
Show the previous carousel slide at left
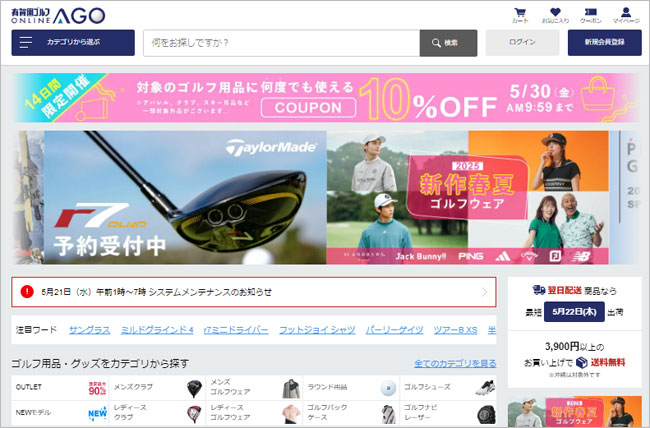point(28,197)
